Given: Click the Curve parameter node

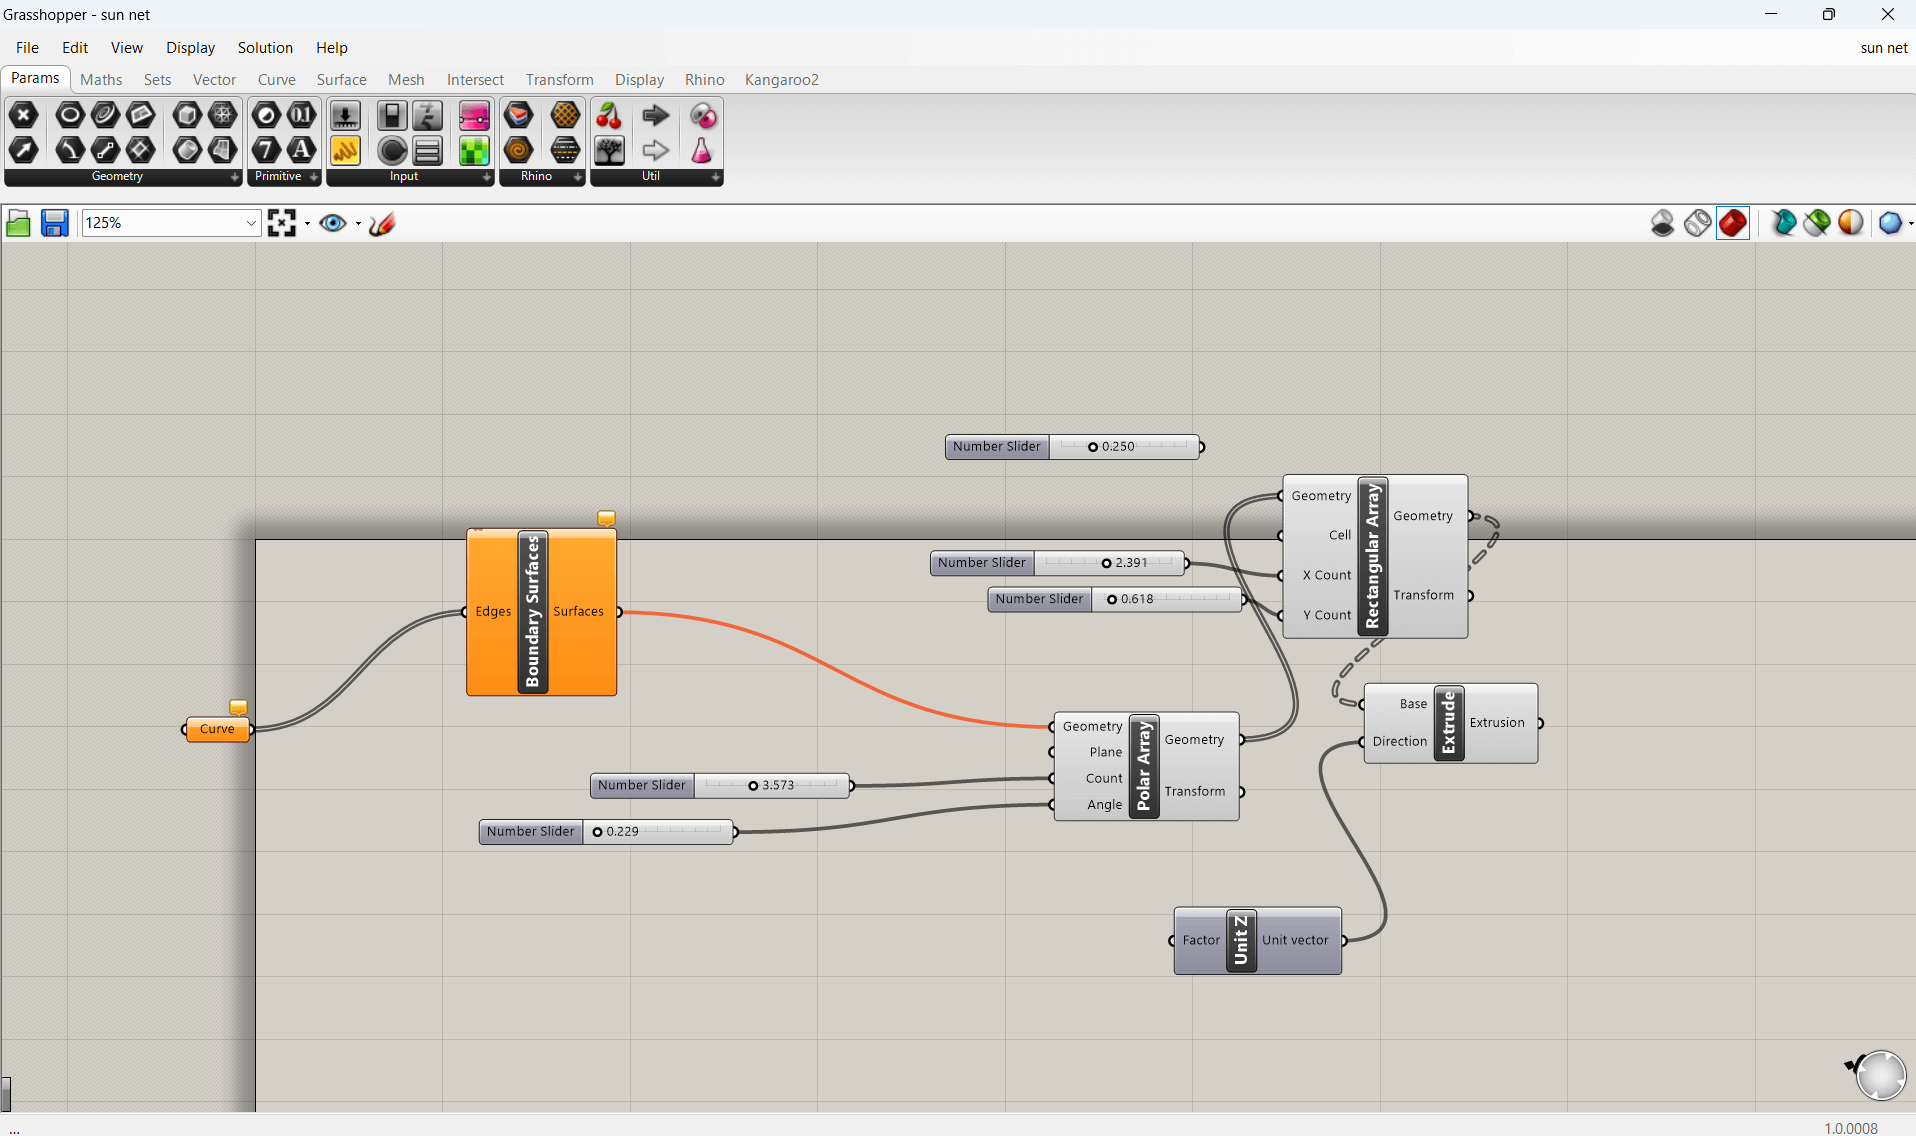Looking at the screenshot, I should pos(217,729).
